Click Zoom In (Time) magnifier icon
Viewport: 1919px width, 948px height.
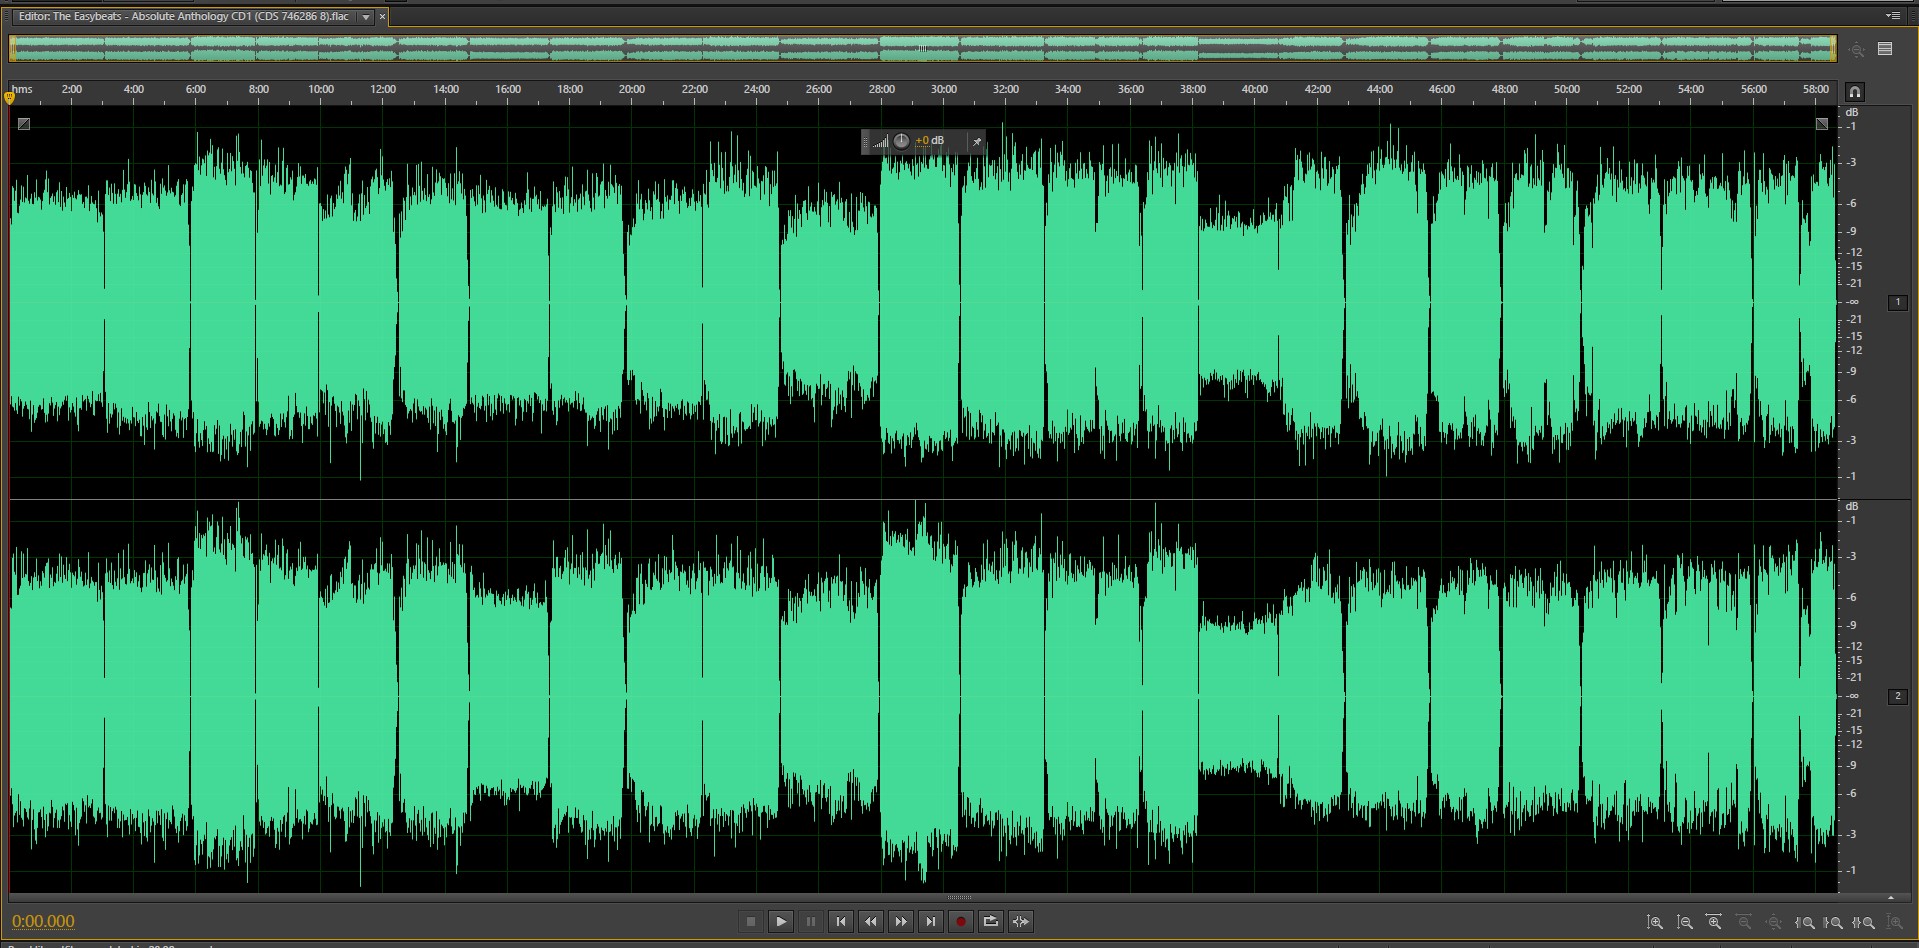coord(1714,922)
